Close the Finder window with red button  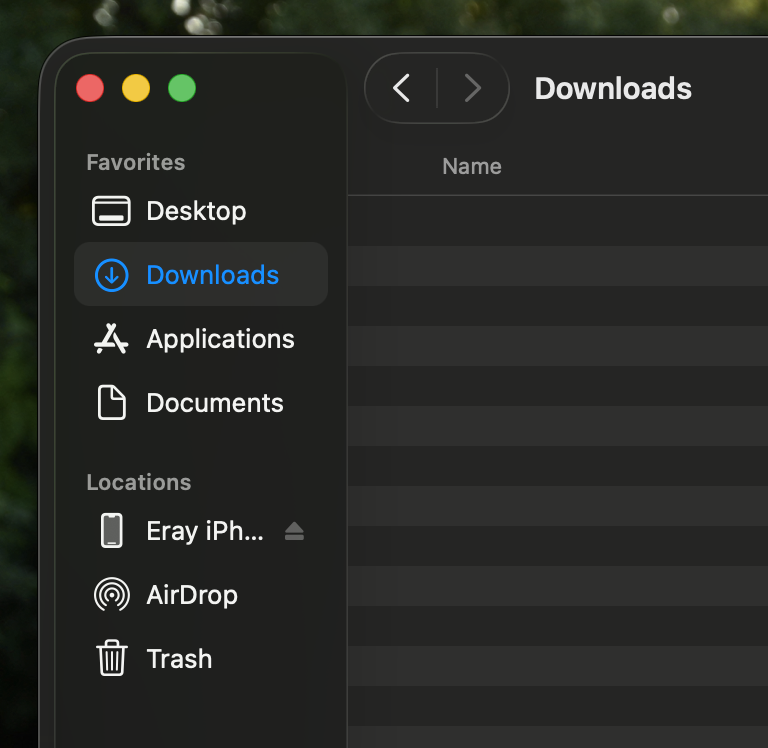90,88
